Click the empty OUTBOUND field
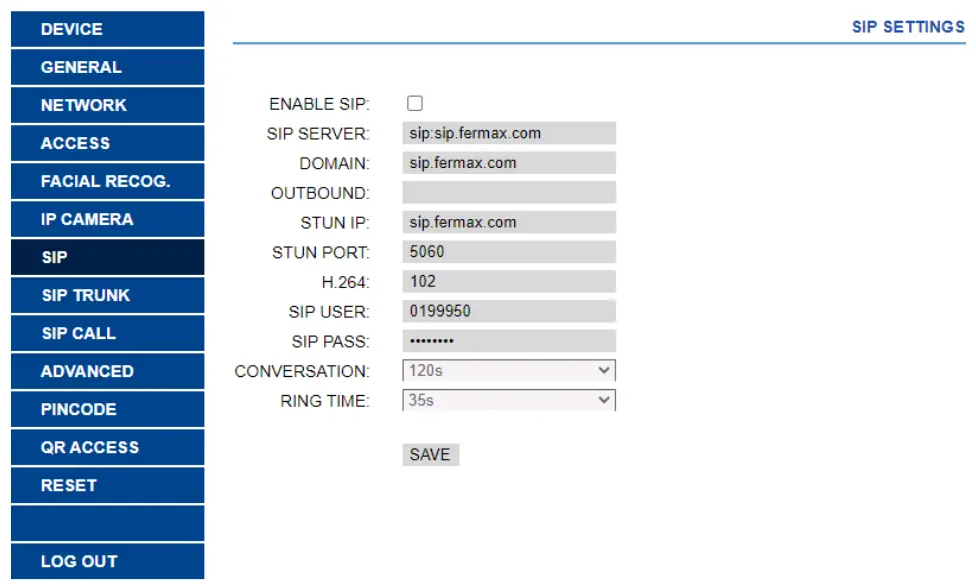The height and width of the screenshot is (584, 976). (509, 193)
